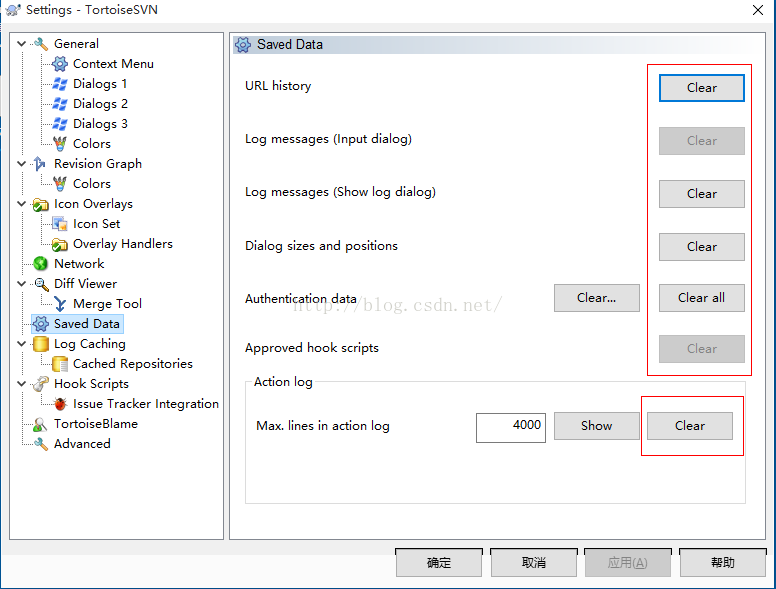Click the TortoiseSVN title bar icon

pyautogui.click(x=13, y=9)
